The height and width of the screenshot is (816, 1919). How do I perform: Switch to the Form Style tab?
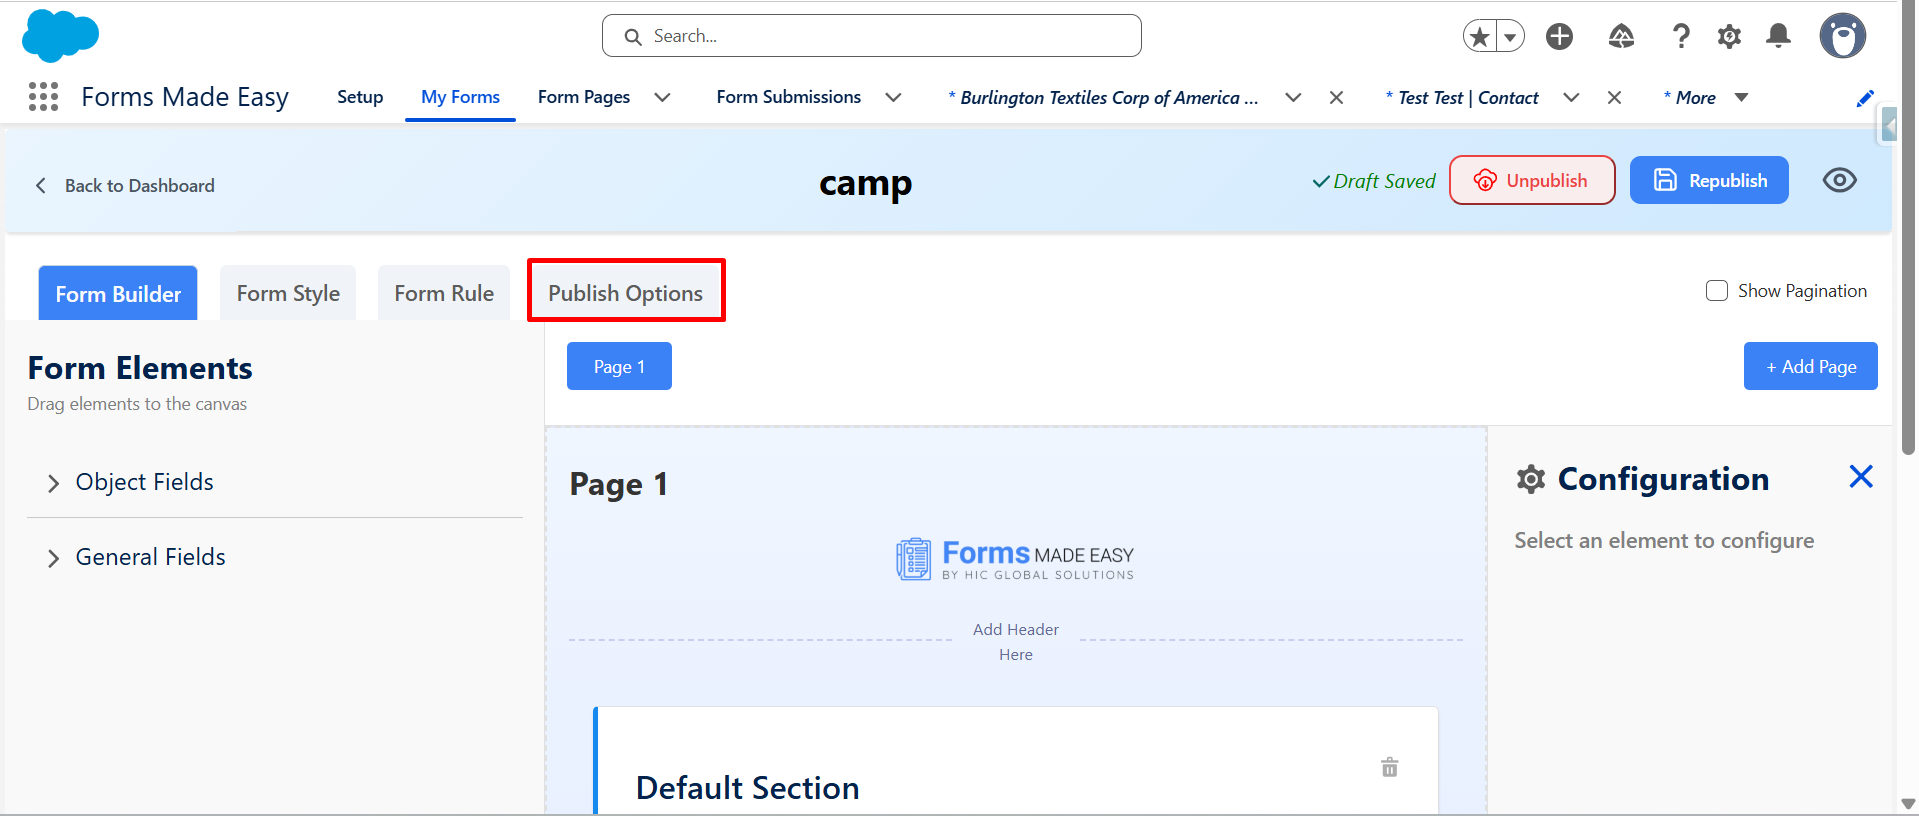[288, 293]
